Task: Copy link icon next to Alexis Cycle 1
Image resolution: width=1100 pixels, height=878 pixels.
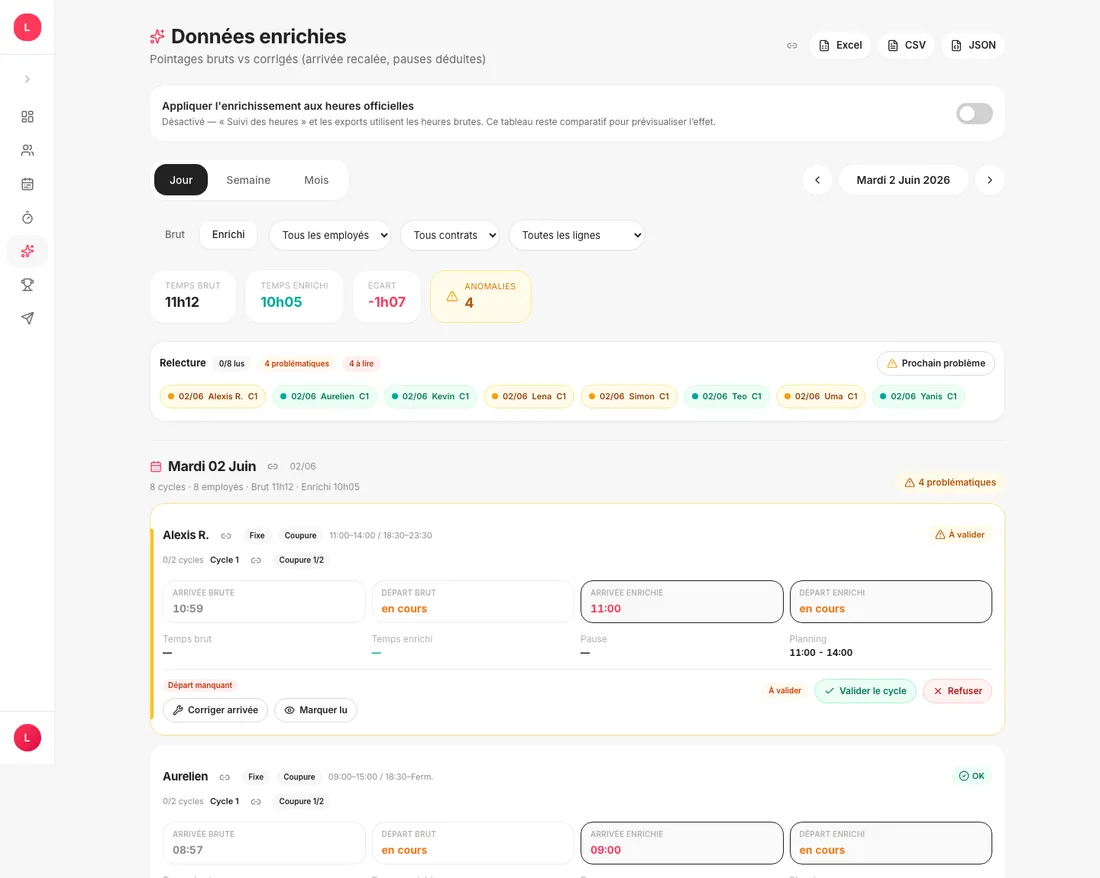Action: pos(256,560)
